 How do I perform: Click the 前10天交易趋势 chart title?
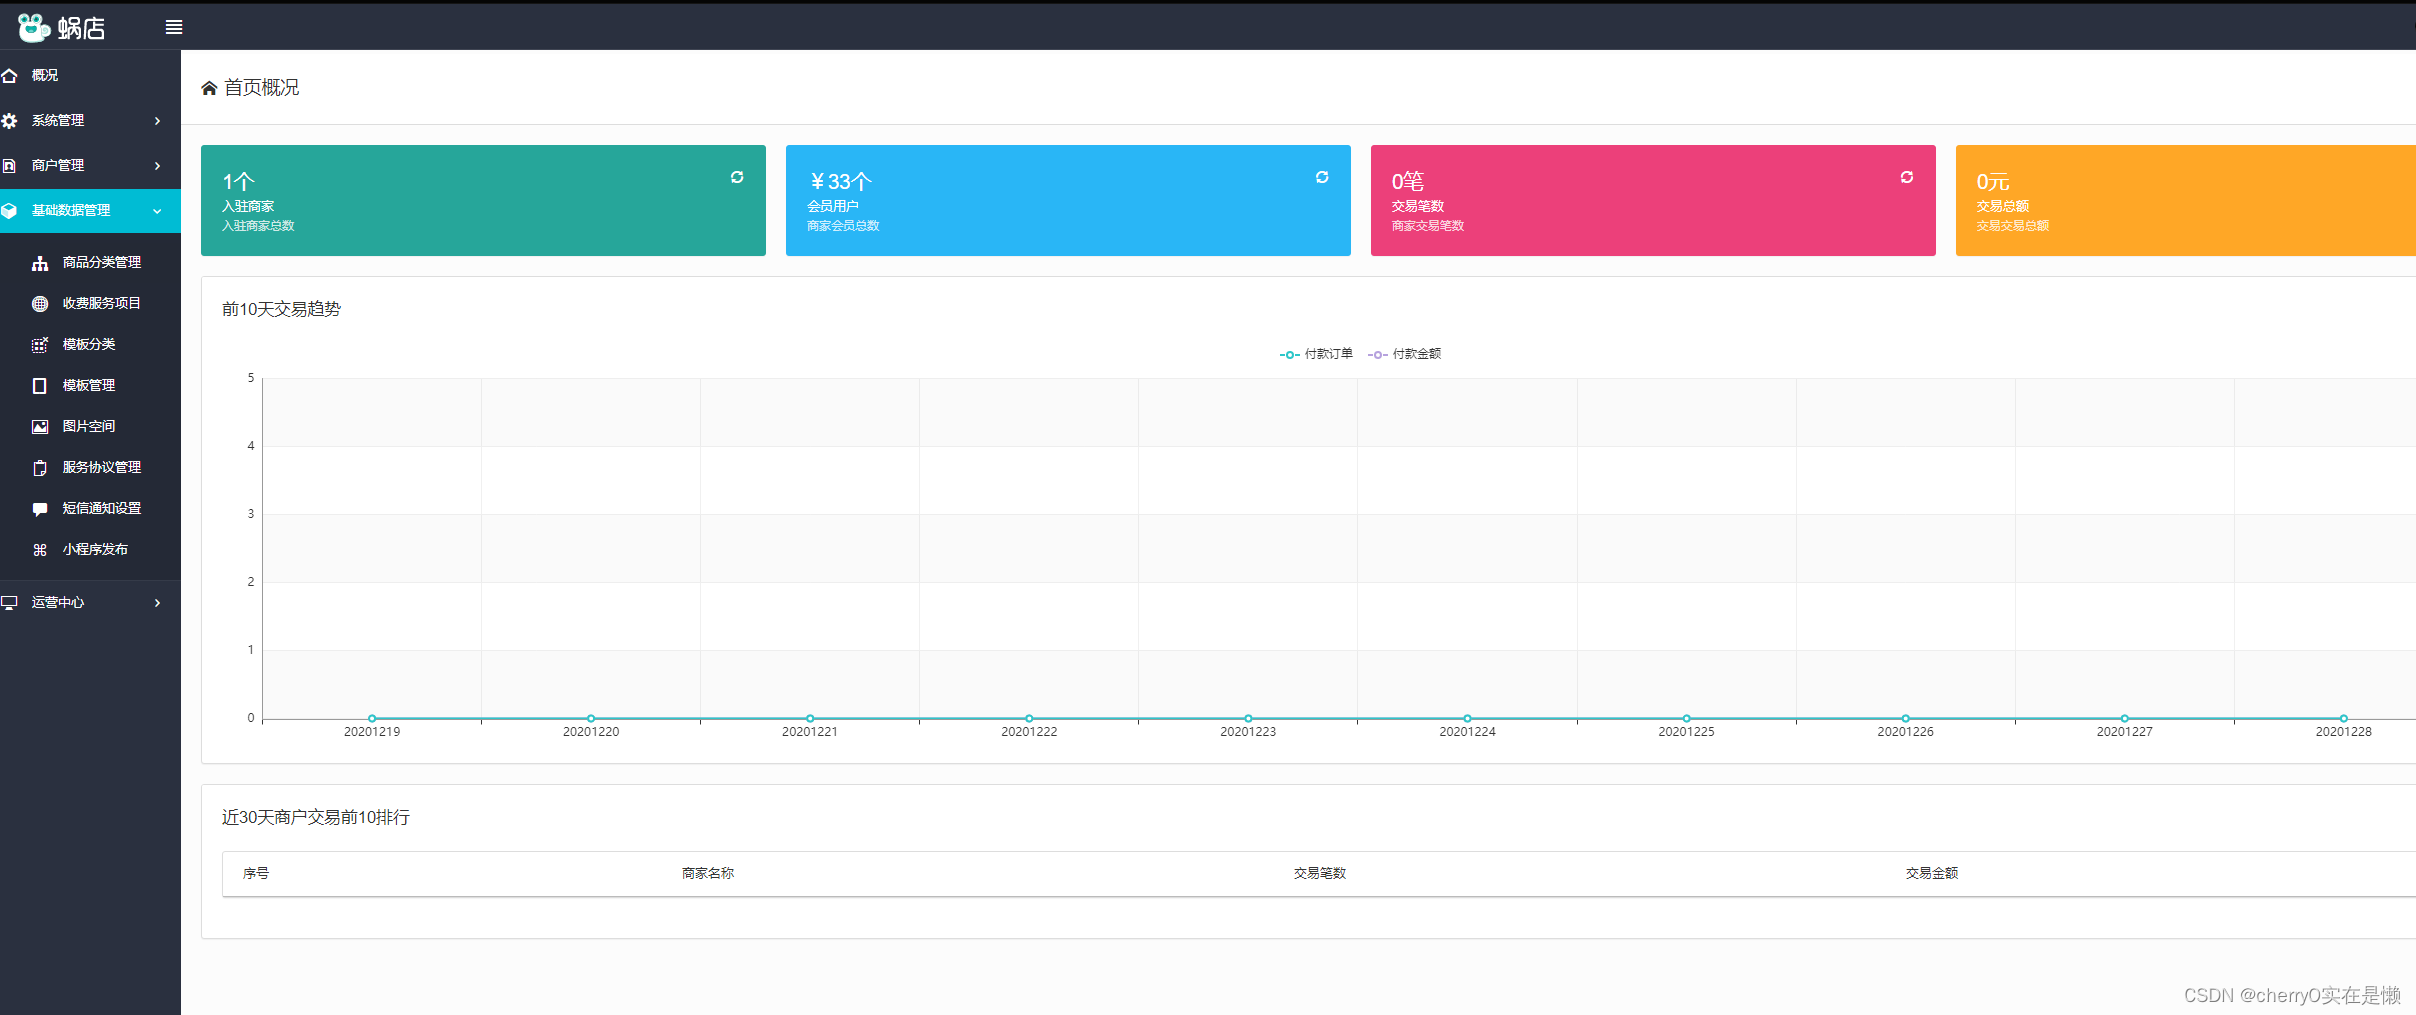281,309
